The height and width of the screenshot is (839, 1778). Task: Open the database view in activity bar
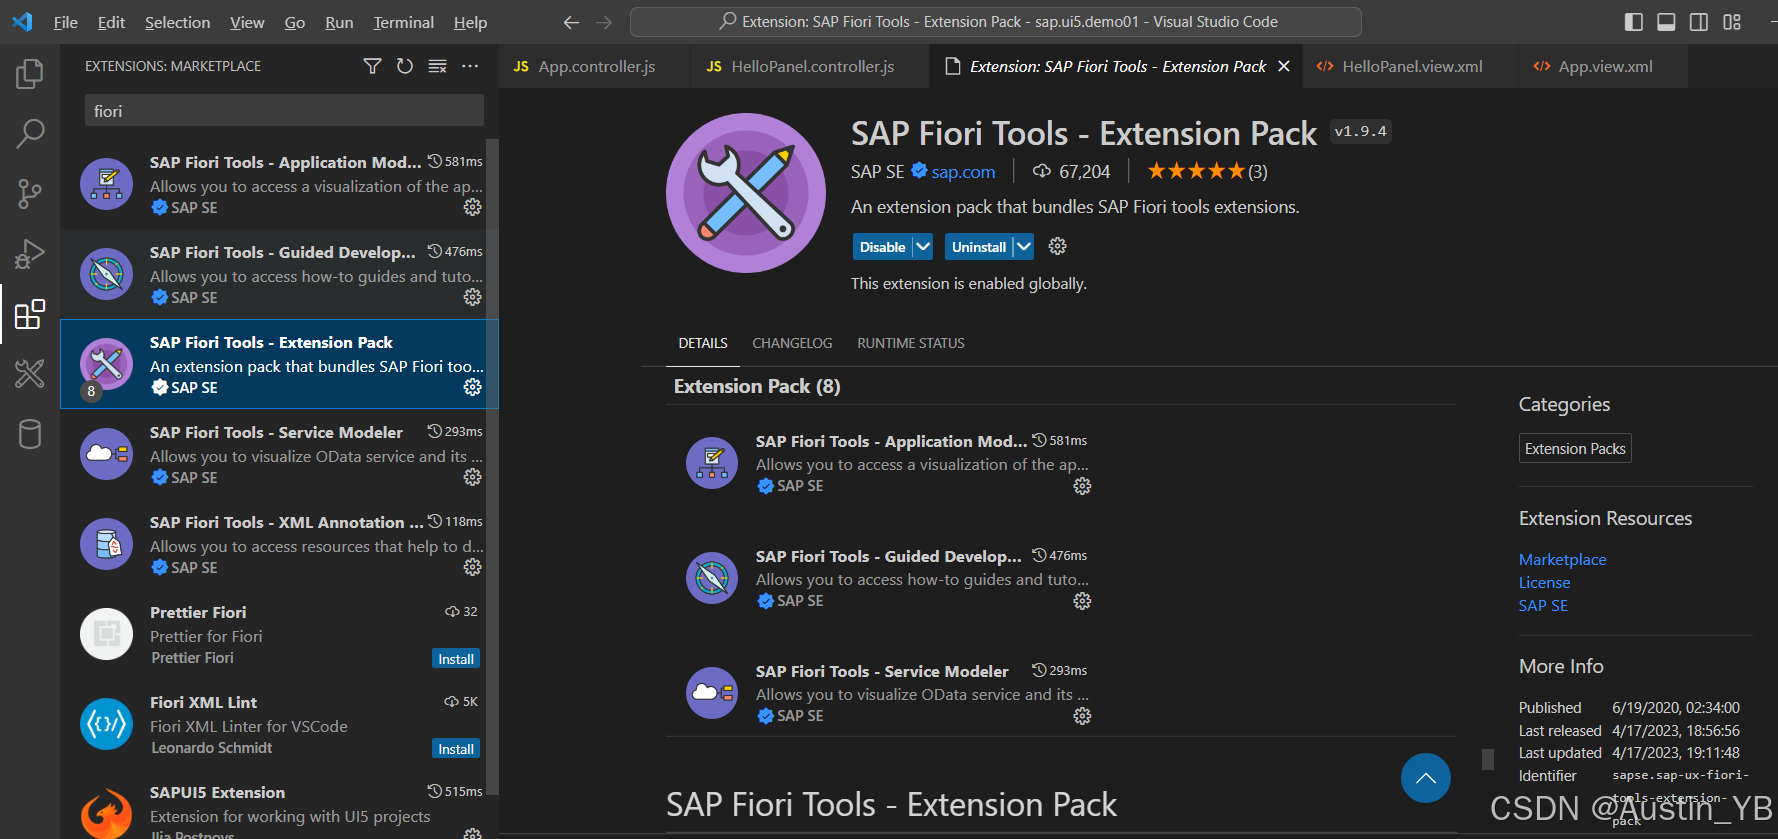click(x=30, y=434)
